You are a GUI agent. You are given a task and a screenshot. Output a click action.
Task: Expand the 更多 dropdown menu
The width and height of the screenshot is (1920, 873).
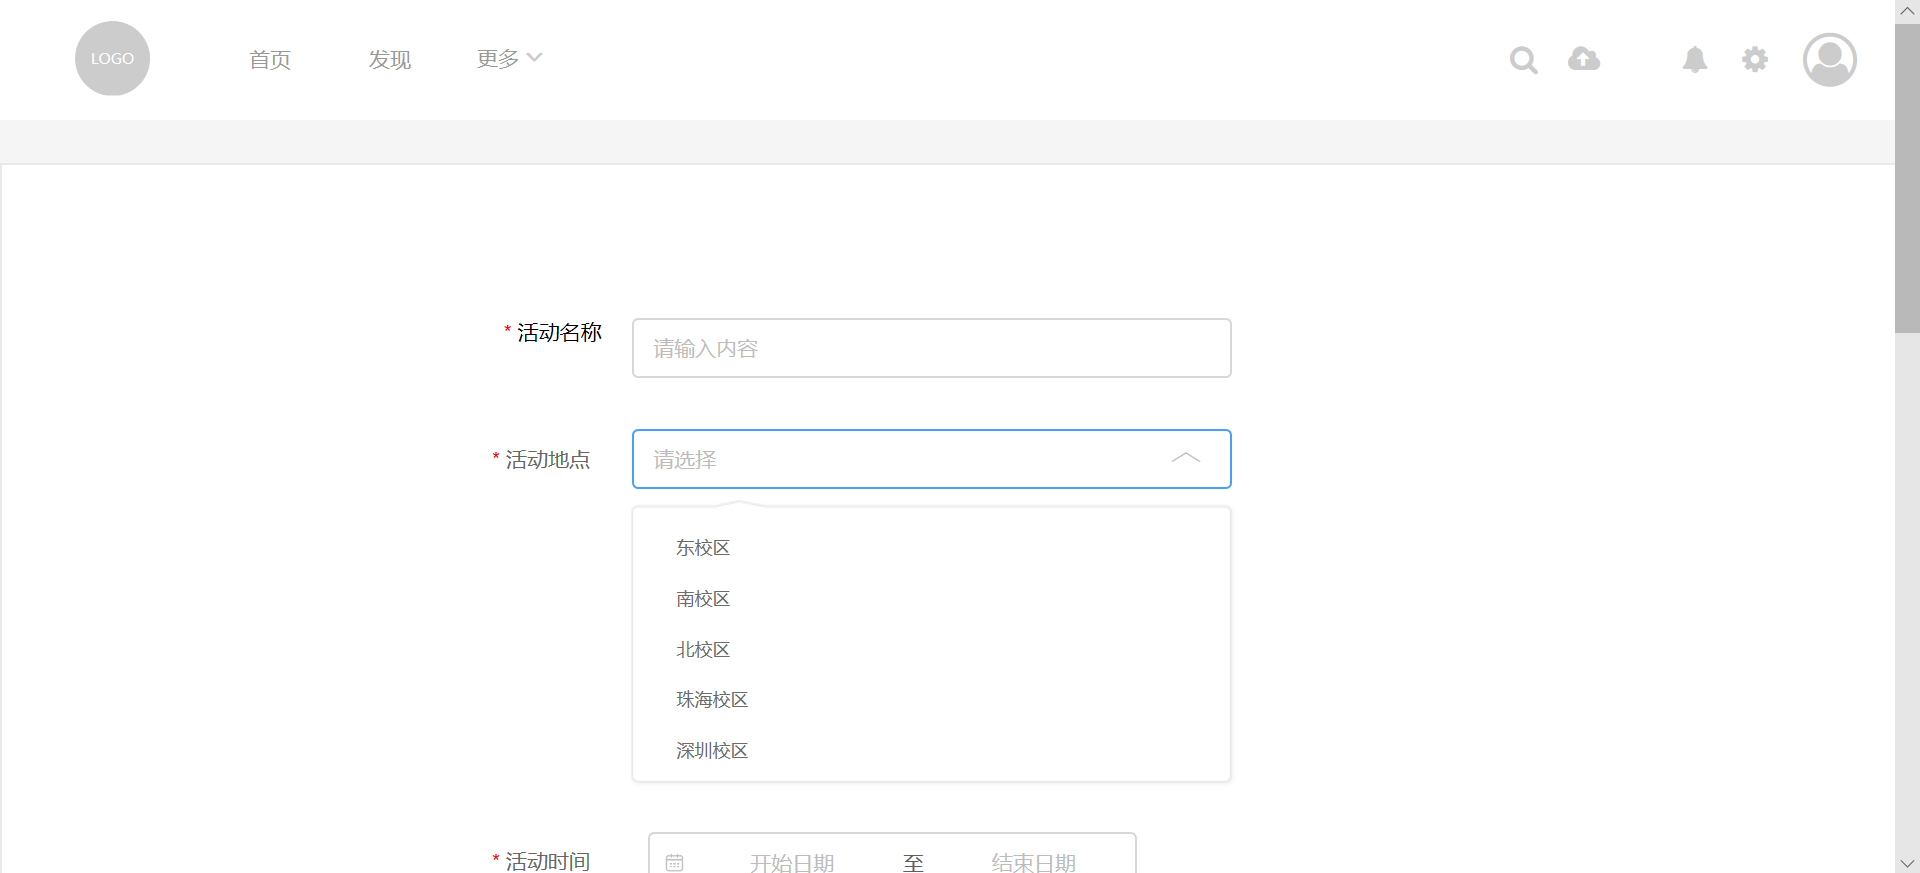tap(509, 59)
